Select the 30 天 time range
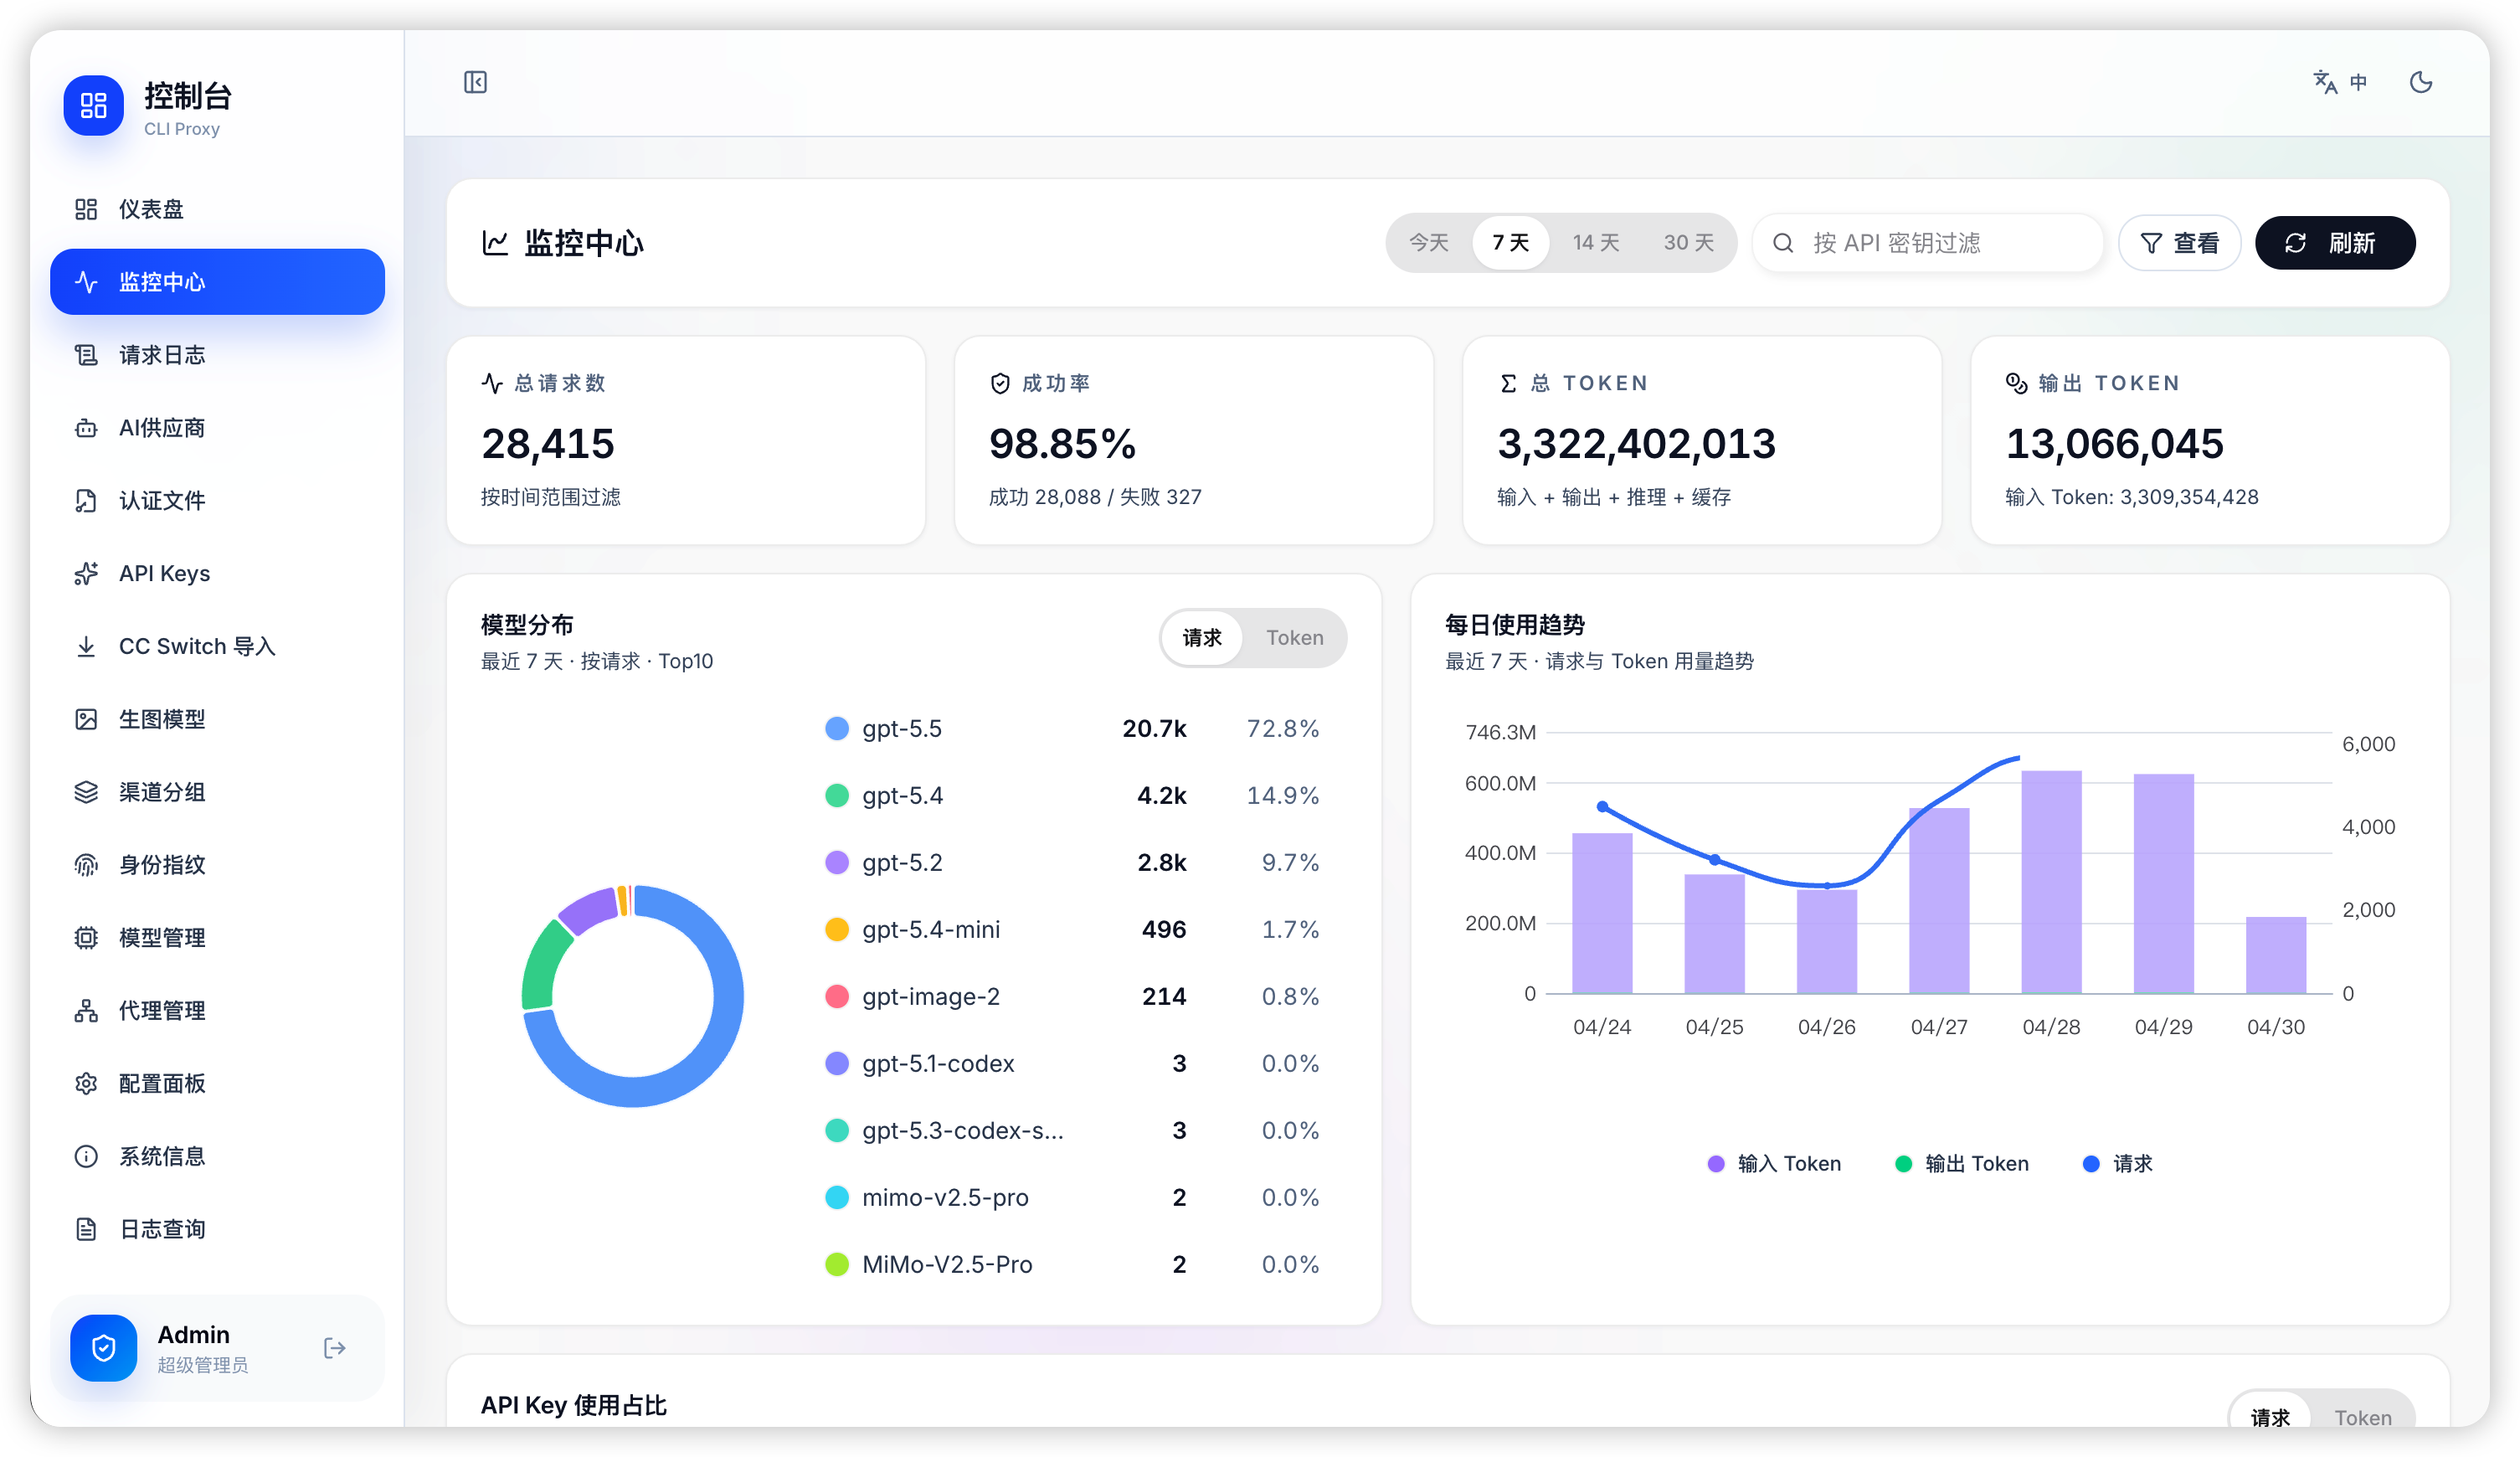 click(1688, 243)
